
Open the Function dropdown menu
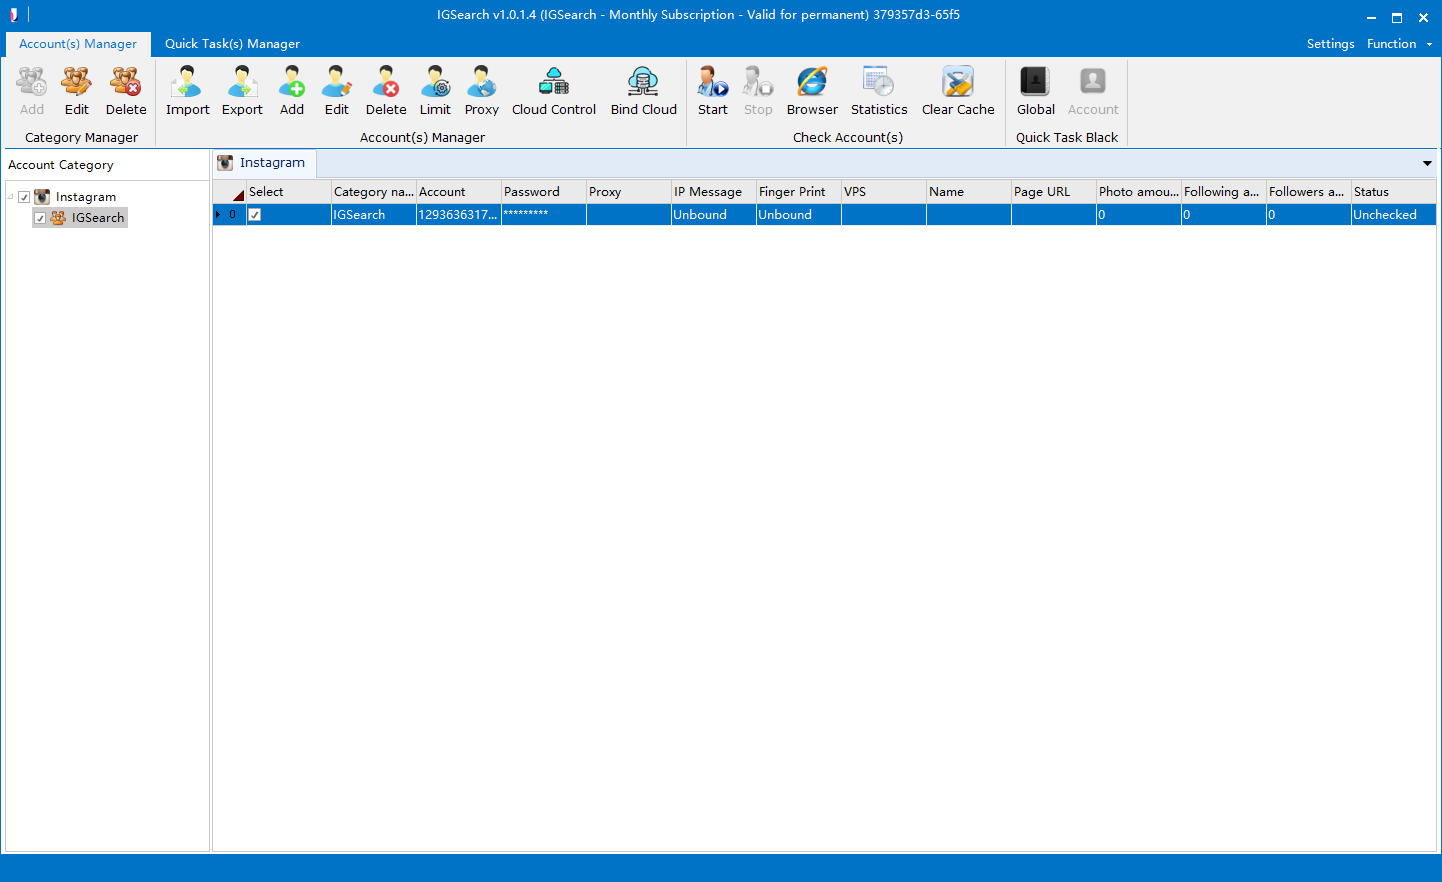[x=1399, y=44]
